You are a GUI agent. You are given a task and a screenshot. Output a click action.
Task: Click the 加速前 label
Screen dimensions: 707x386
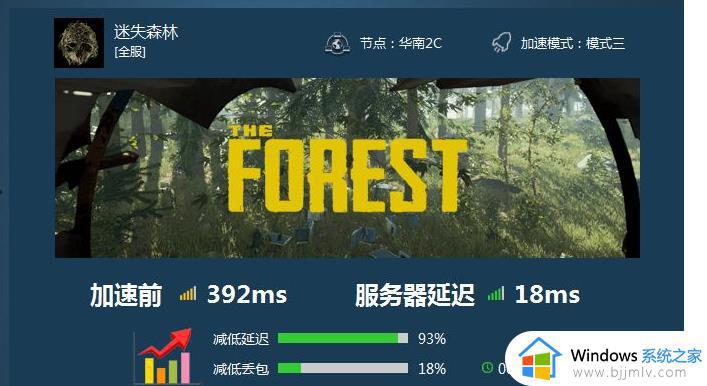coord(126,295)
